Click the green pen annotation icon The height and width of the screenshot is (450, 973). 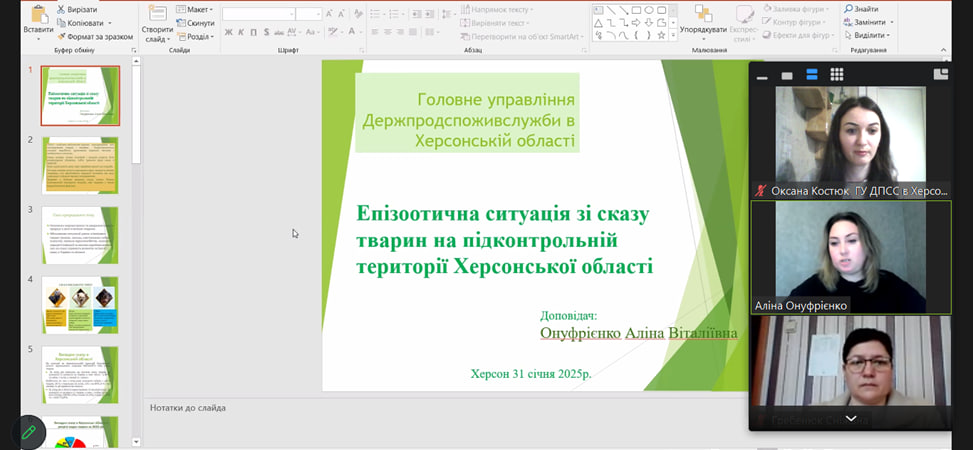tap(29, 432)
